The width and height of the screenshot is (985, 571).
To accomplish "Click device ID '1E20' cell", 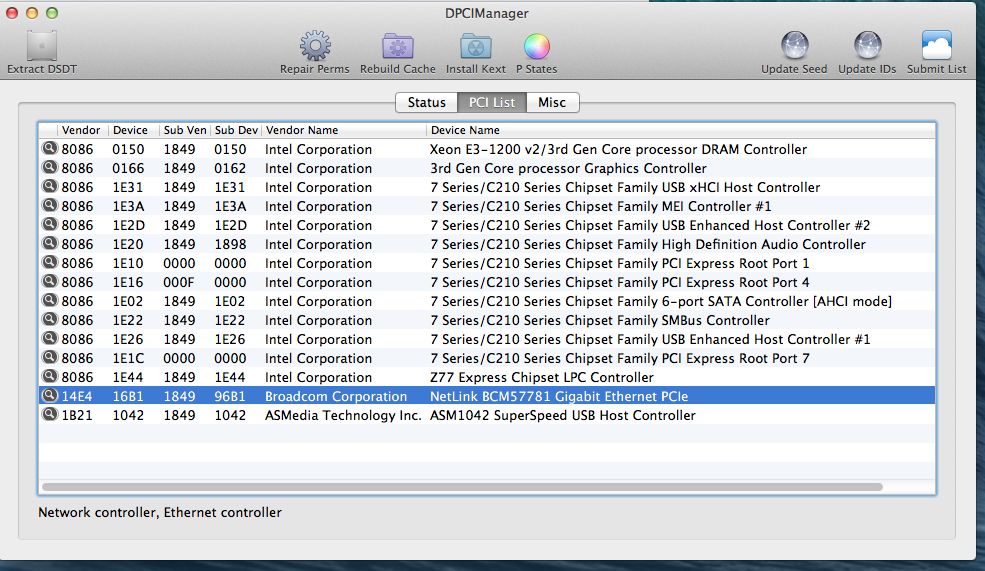I will [x=128, y=244].
